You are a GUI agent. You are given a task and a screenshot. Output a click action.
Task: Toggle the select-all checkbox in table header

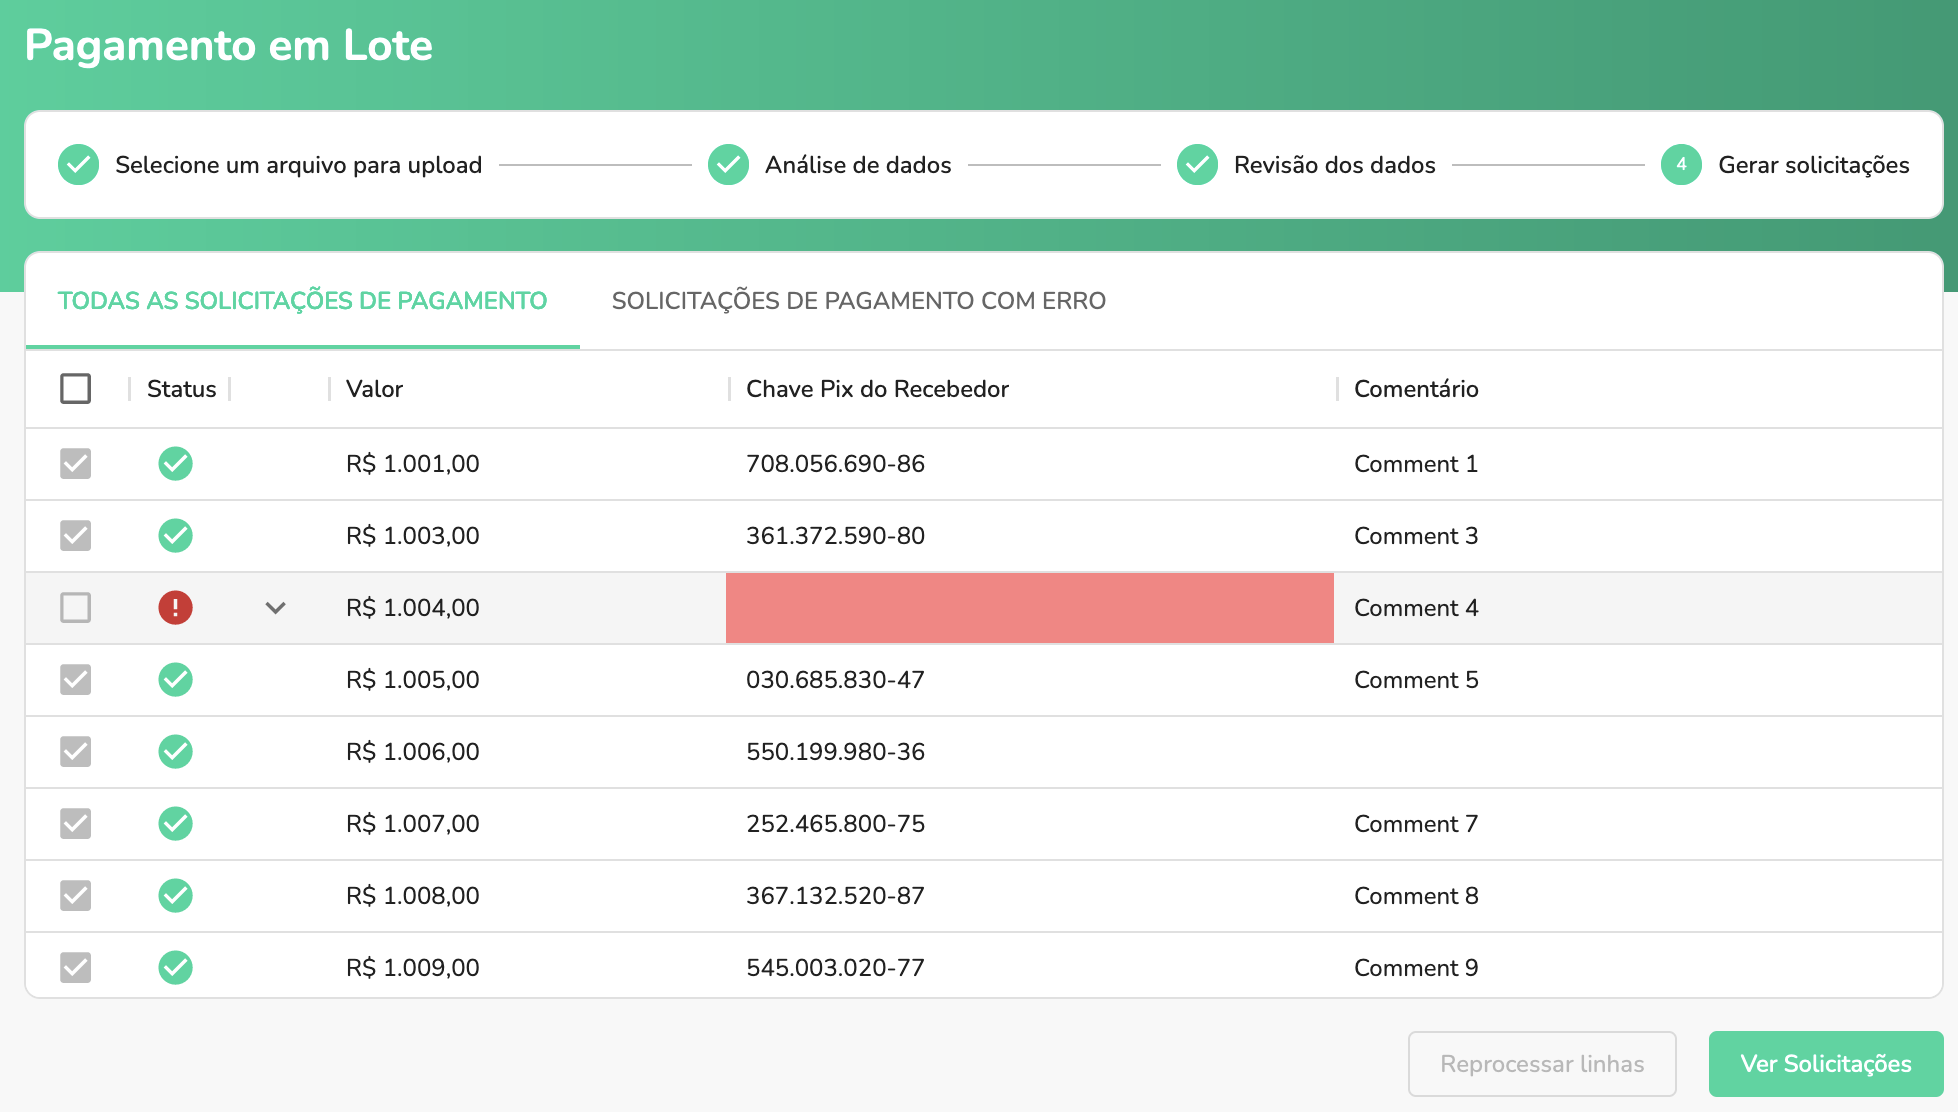75,388
